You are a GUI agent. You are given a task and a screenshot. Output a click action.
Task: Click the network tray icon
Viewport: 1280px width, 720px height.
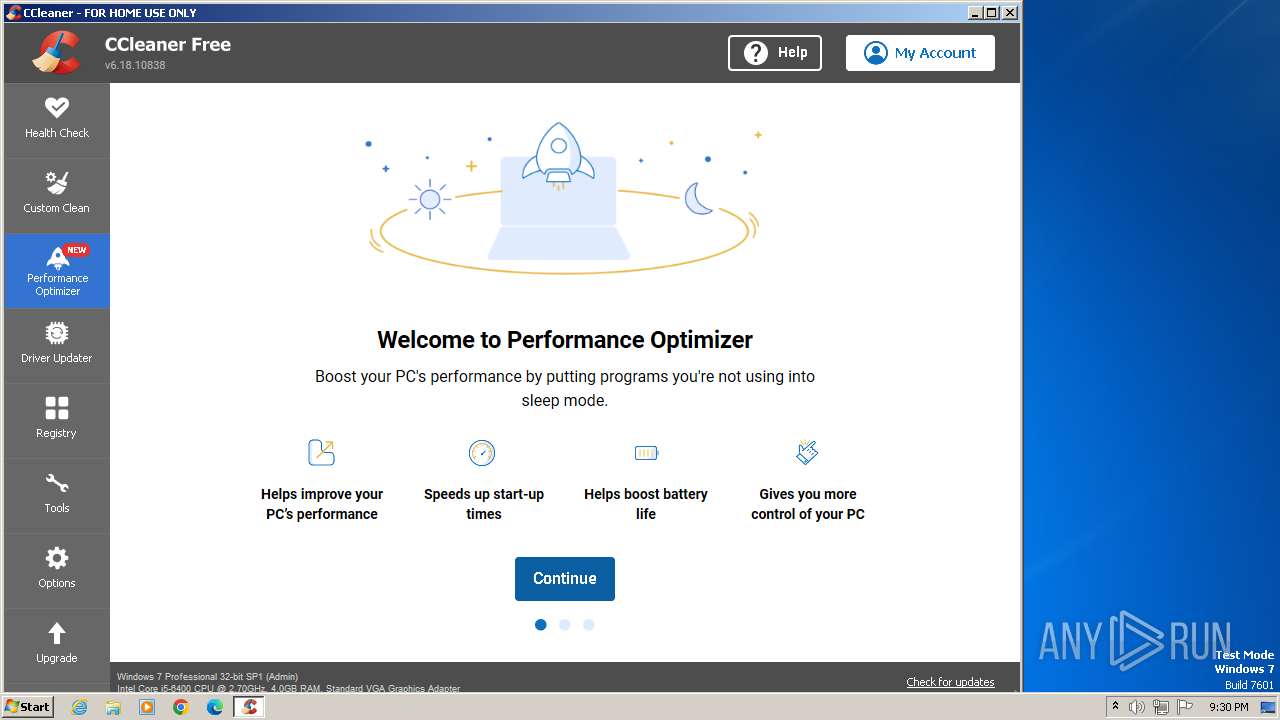tap(1161, 707)
